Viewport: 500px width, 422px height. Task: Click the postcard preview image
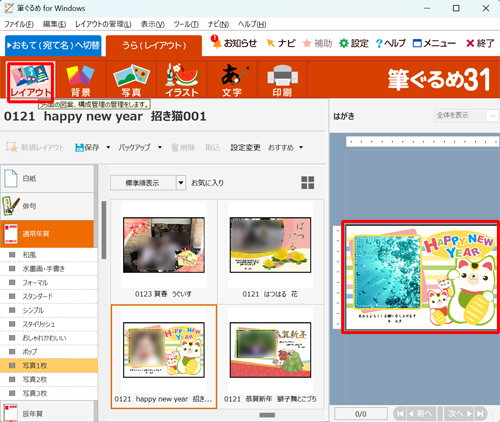coord(421,277)
